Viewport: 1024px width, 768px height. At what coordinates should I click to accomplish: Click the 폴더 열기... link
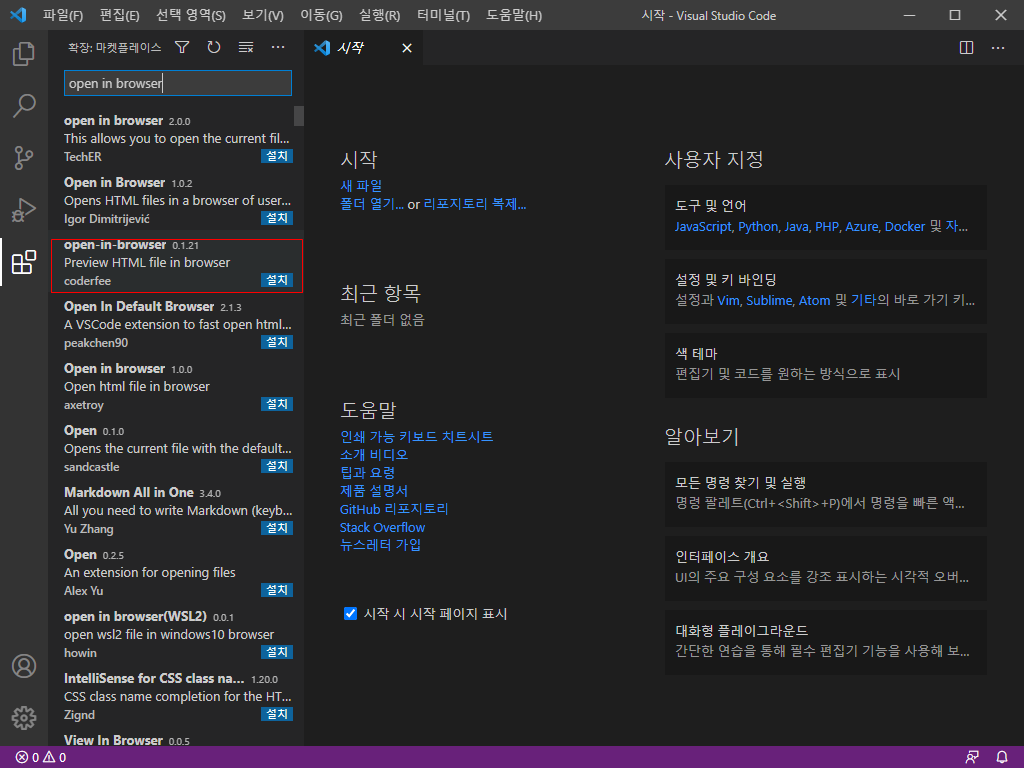[x=372, y=204]
